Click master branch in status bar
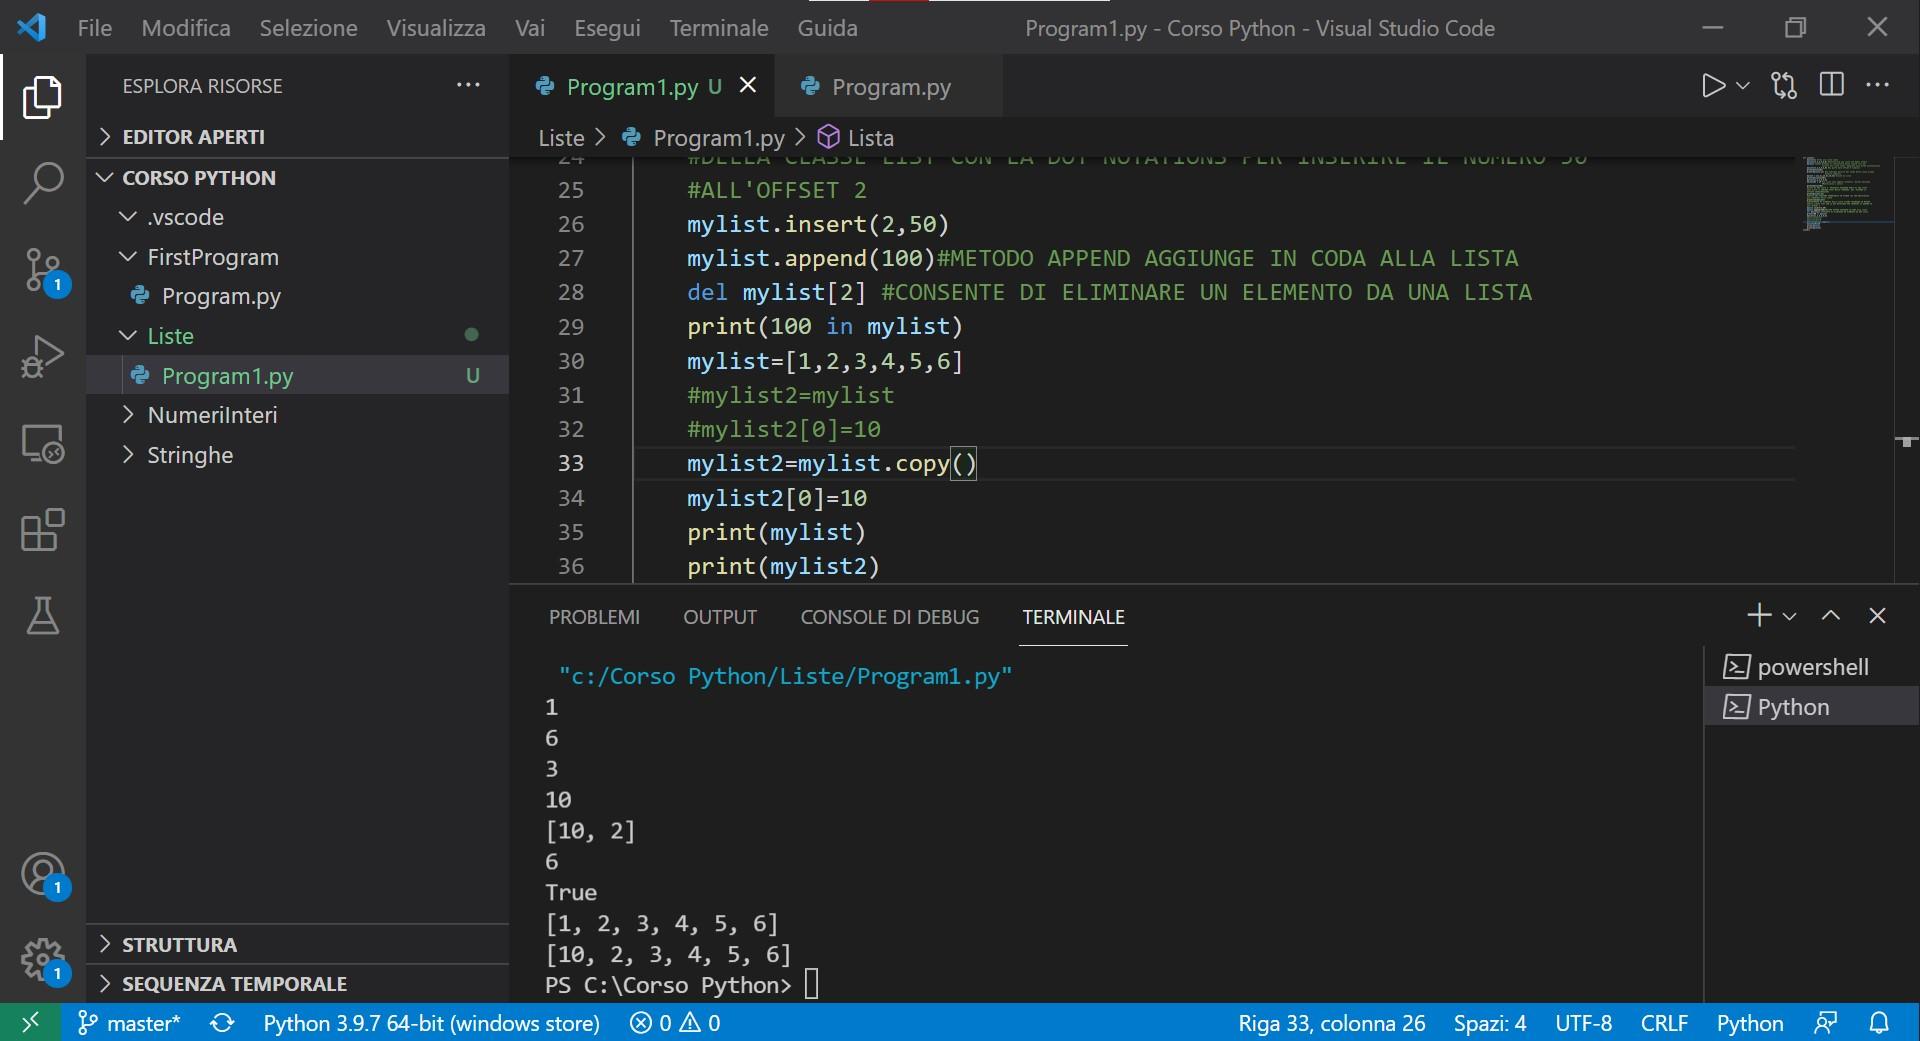The image size is (1920, 1041). click(129, 1022)
